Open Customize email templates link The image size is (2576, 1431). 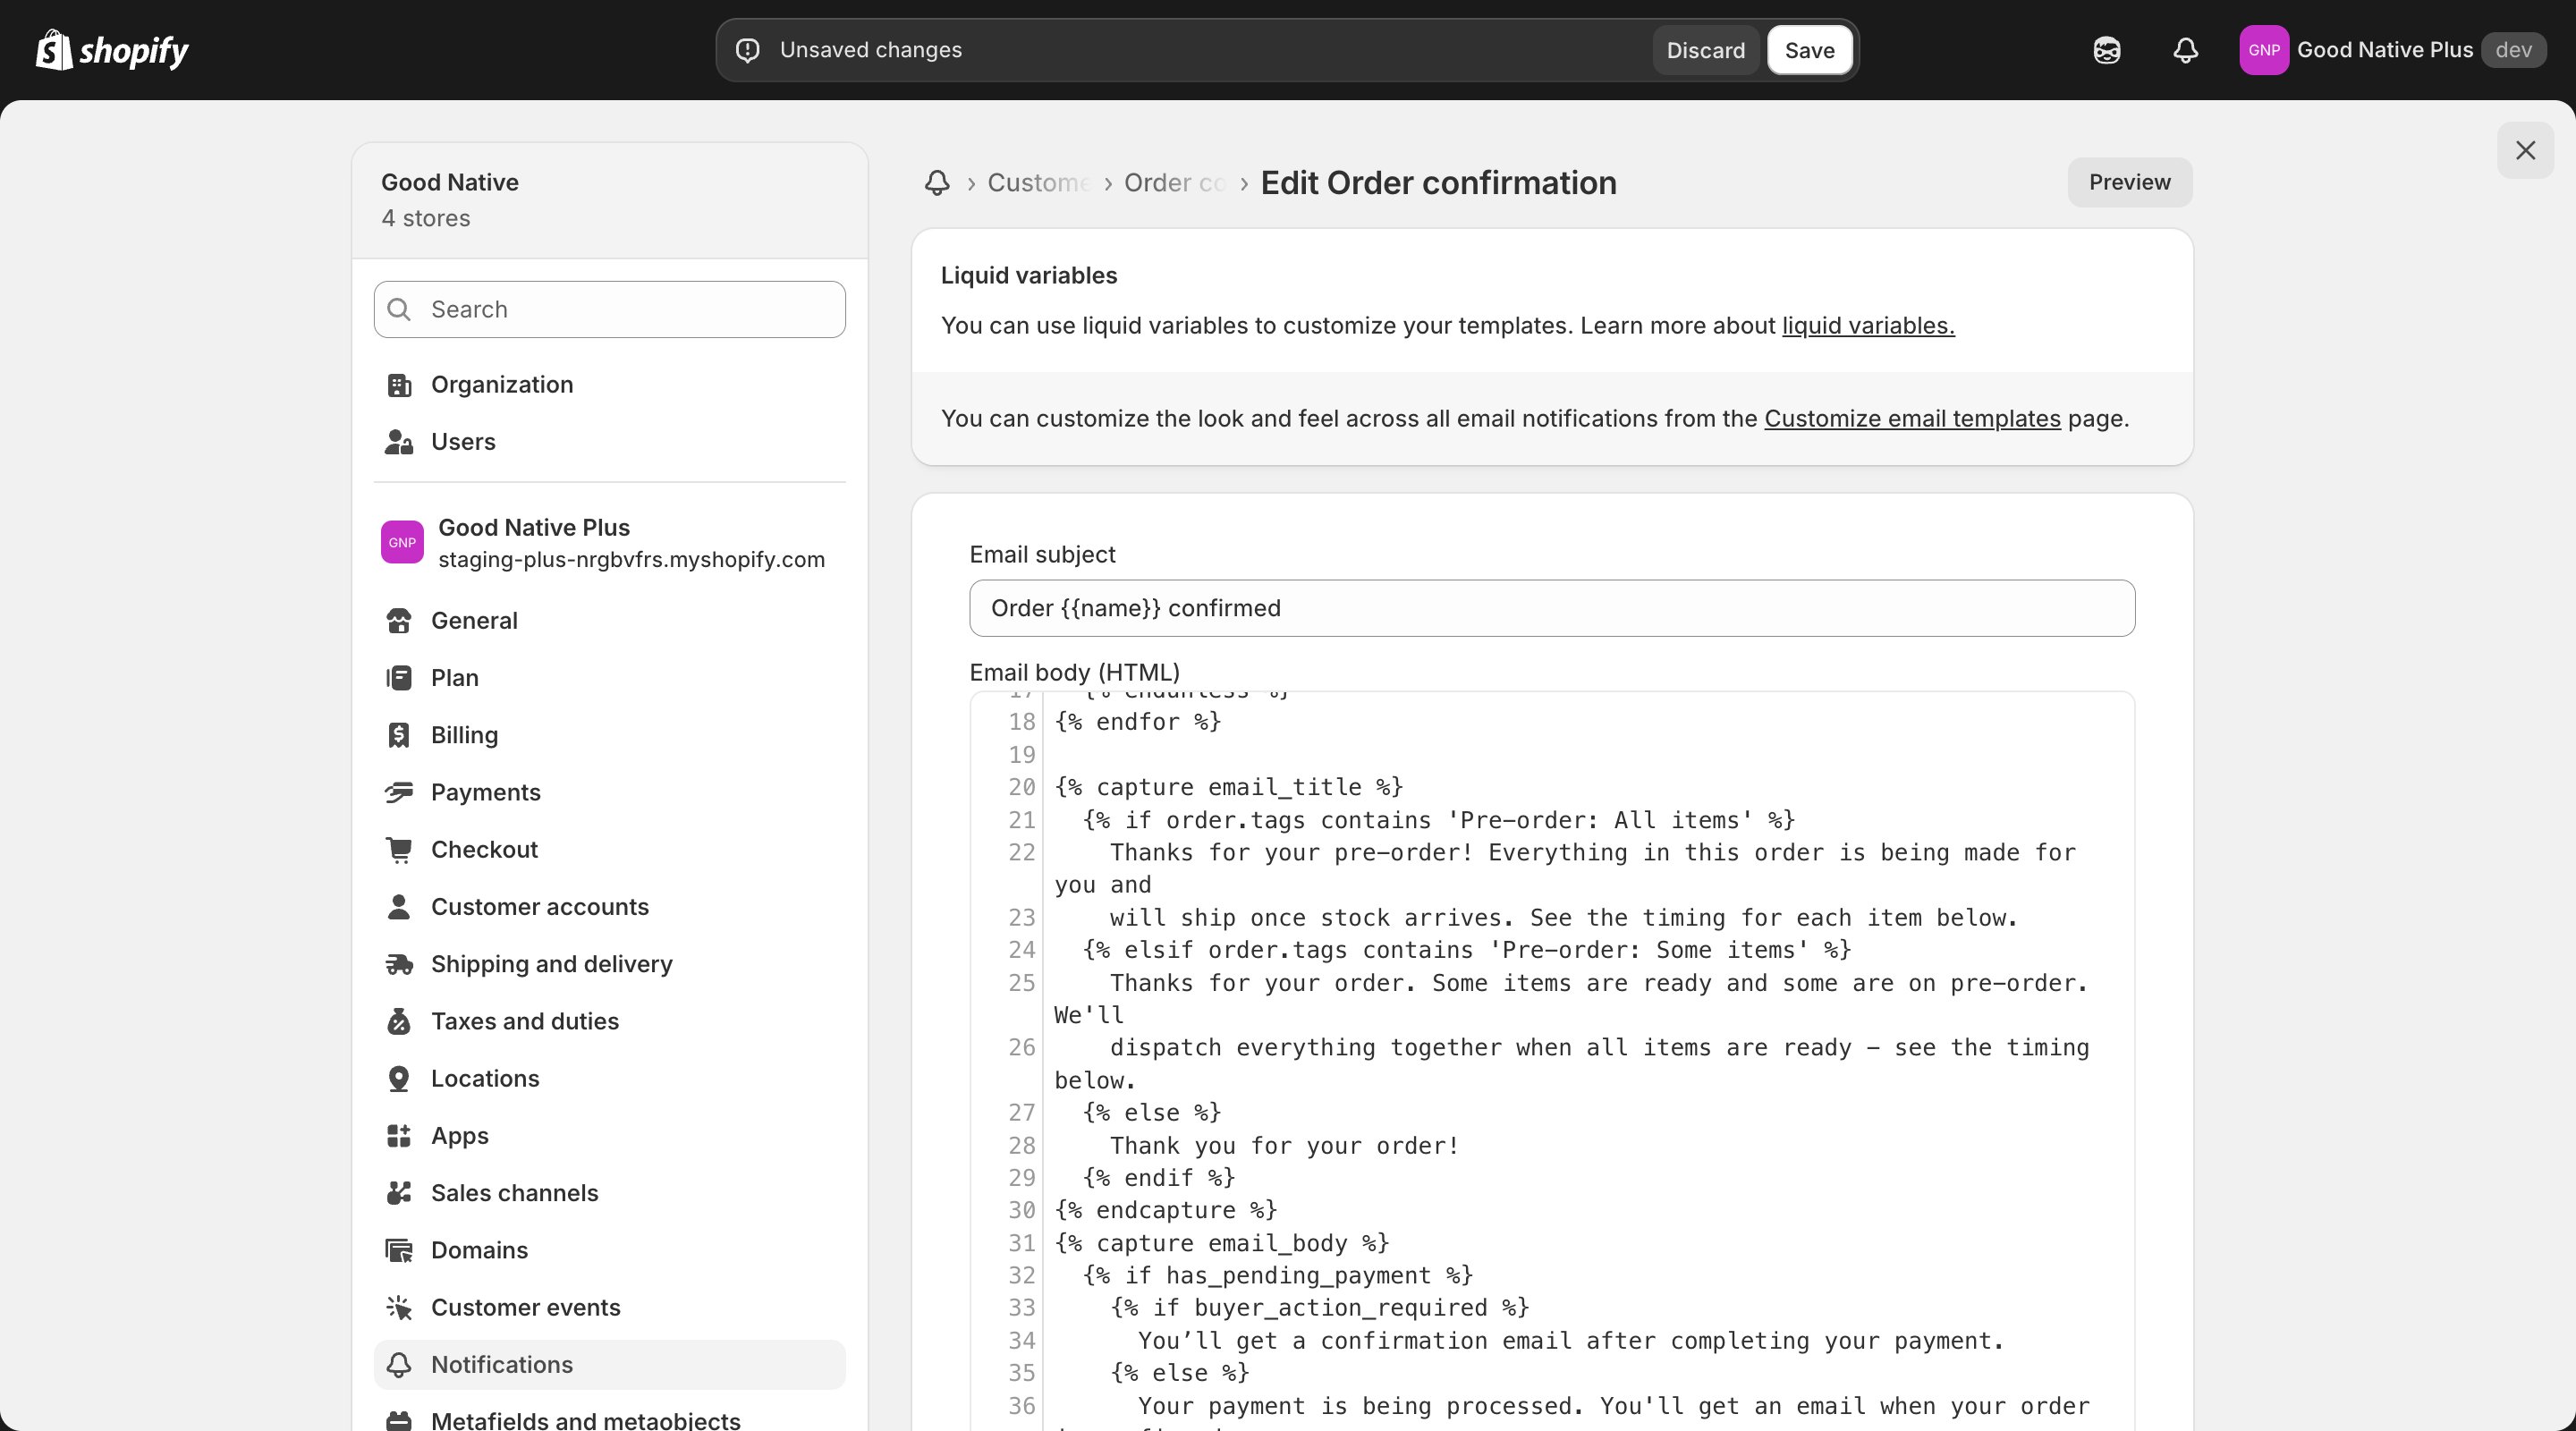1912,419
